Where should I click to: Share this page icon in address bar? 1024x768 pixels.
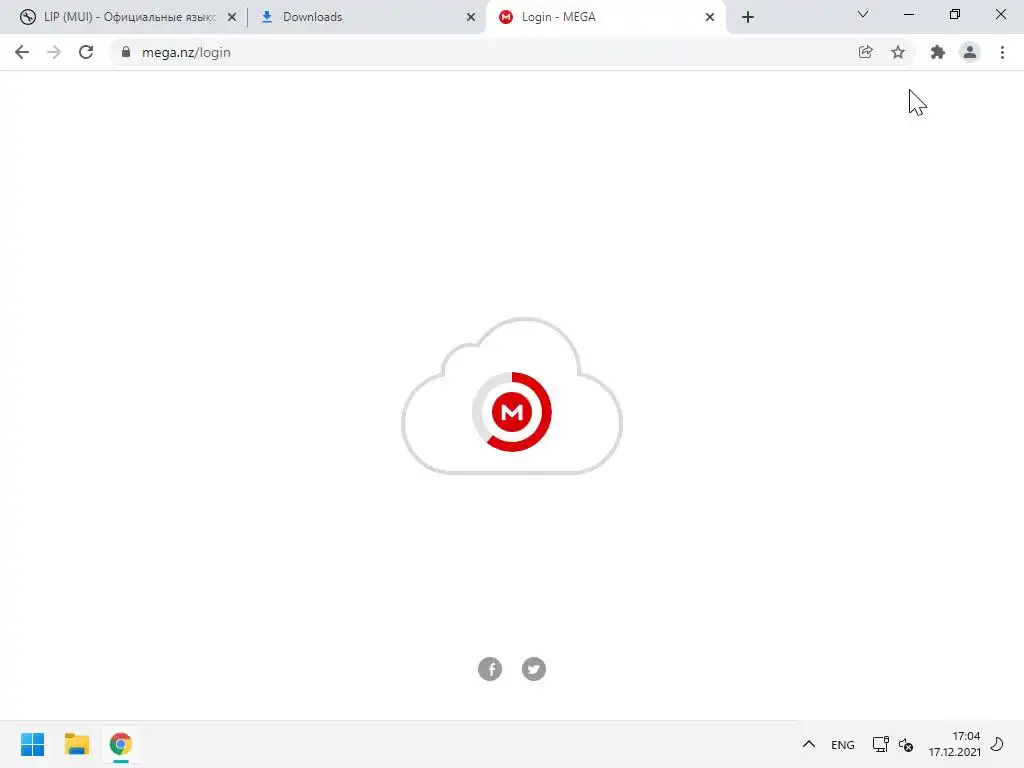coord(865,52)
